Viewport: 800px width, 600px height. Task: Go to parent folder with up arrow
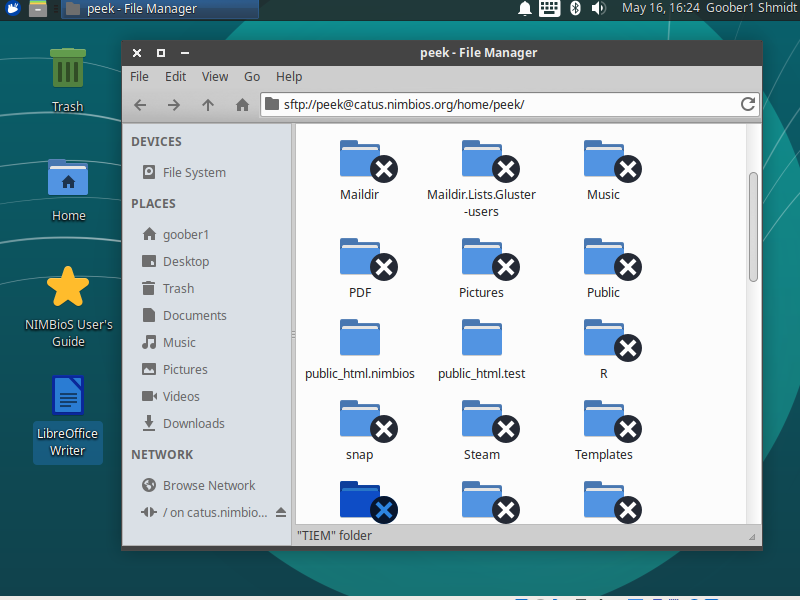208,105
